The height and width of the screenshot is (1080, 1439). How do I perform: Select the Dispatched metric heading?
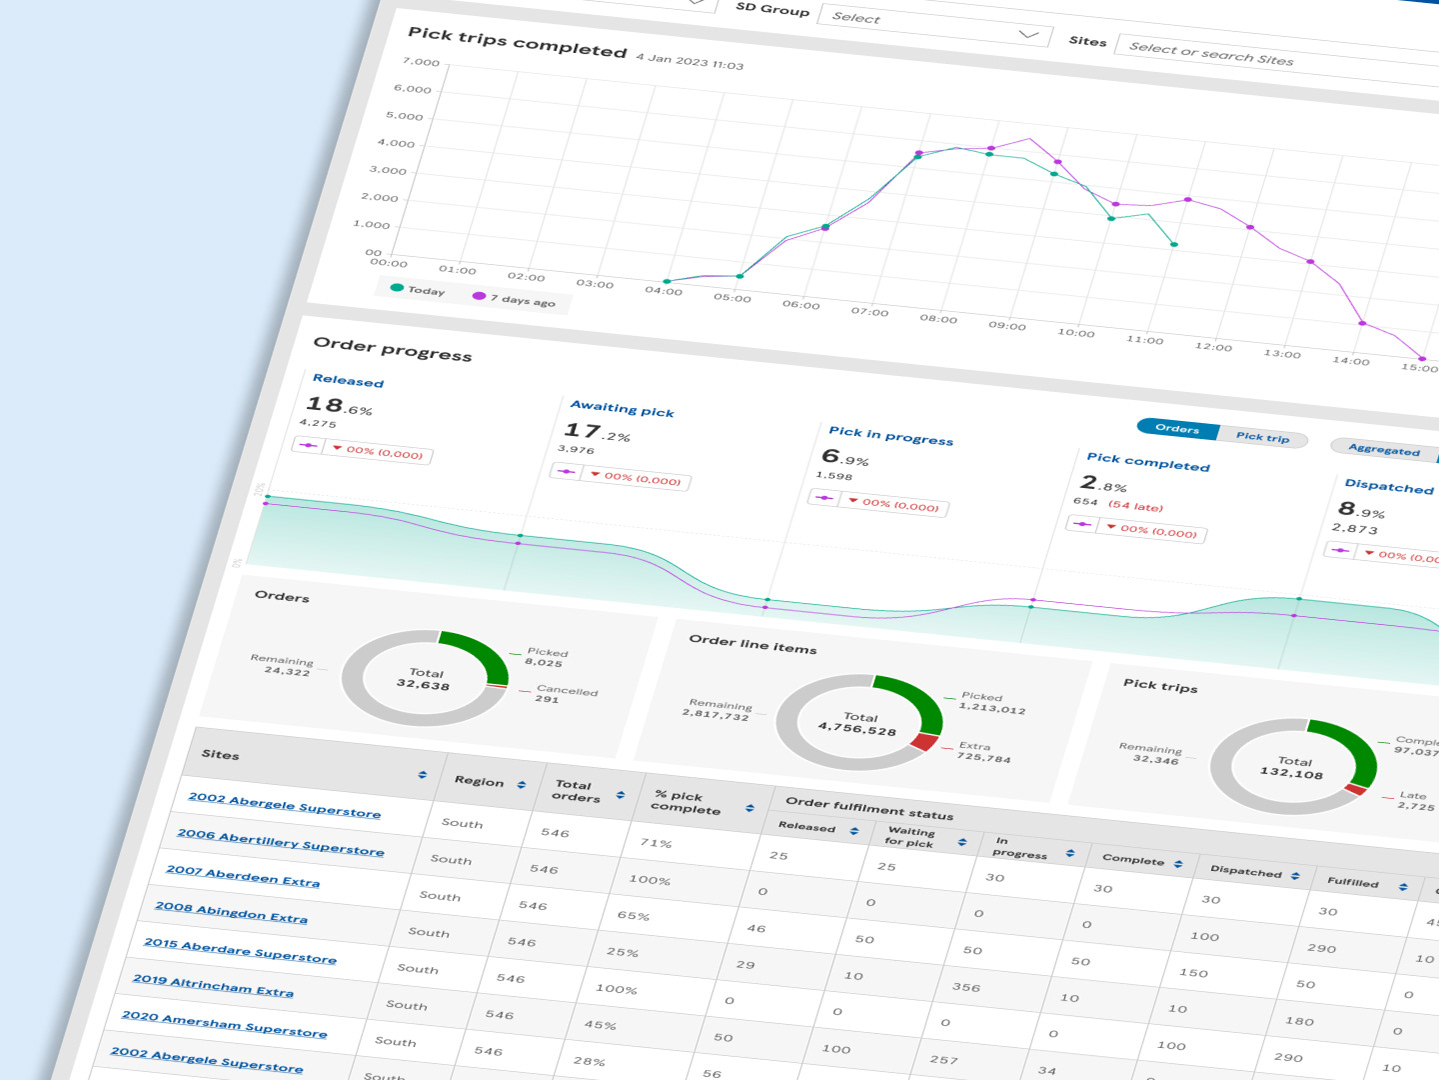coord(1389,485)
